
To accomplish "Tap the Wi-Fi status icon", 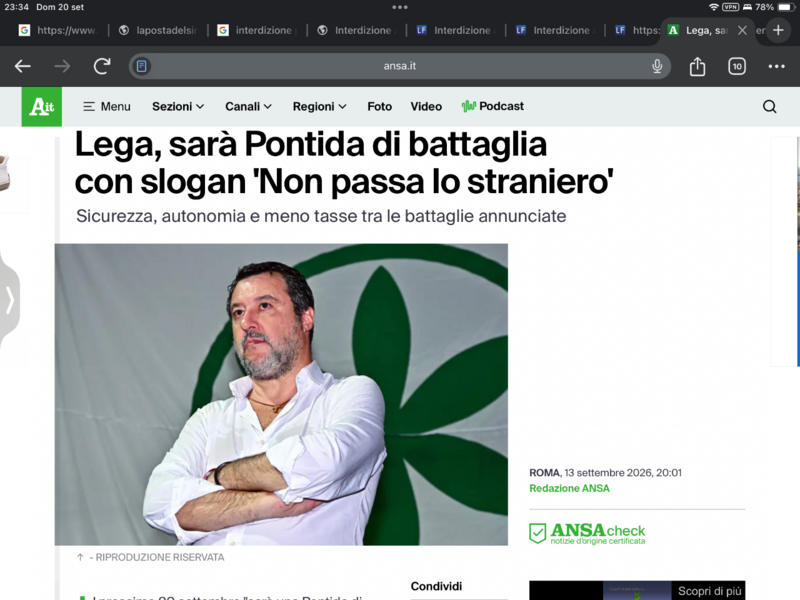I will pos(714,7).
